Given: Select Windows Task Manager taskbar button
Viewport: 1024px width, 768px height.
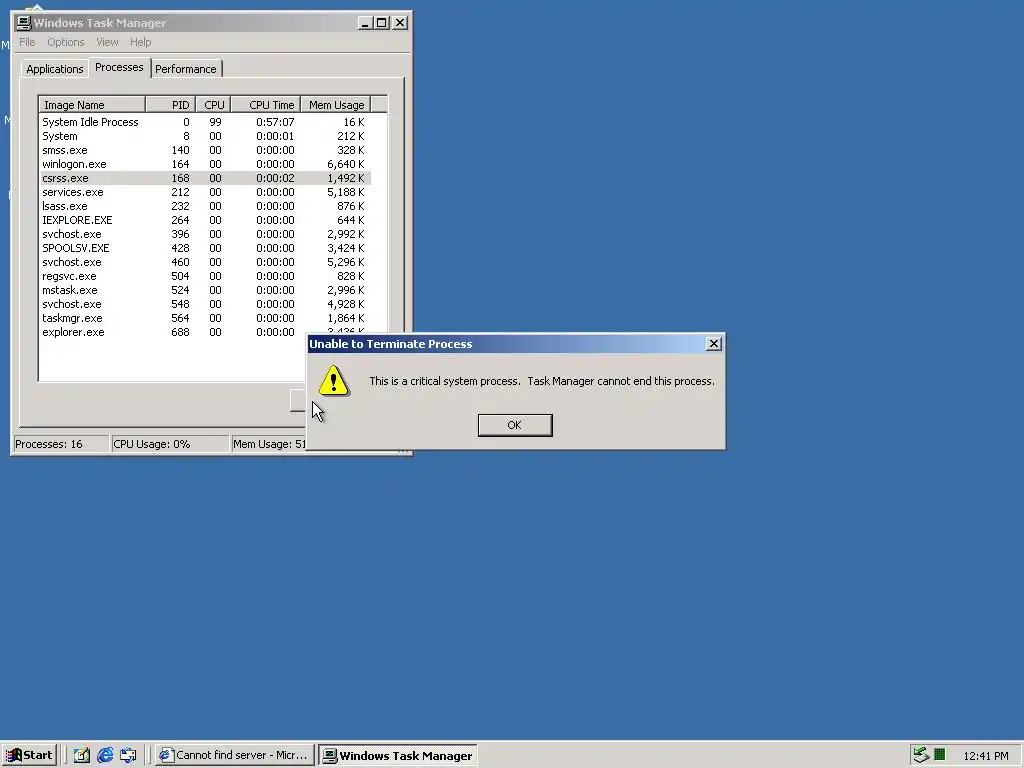Looking at the screenshot, I should (398, 755).
